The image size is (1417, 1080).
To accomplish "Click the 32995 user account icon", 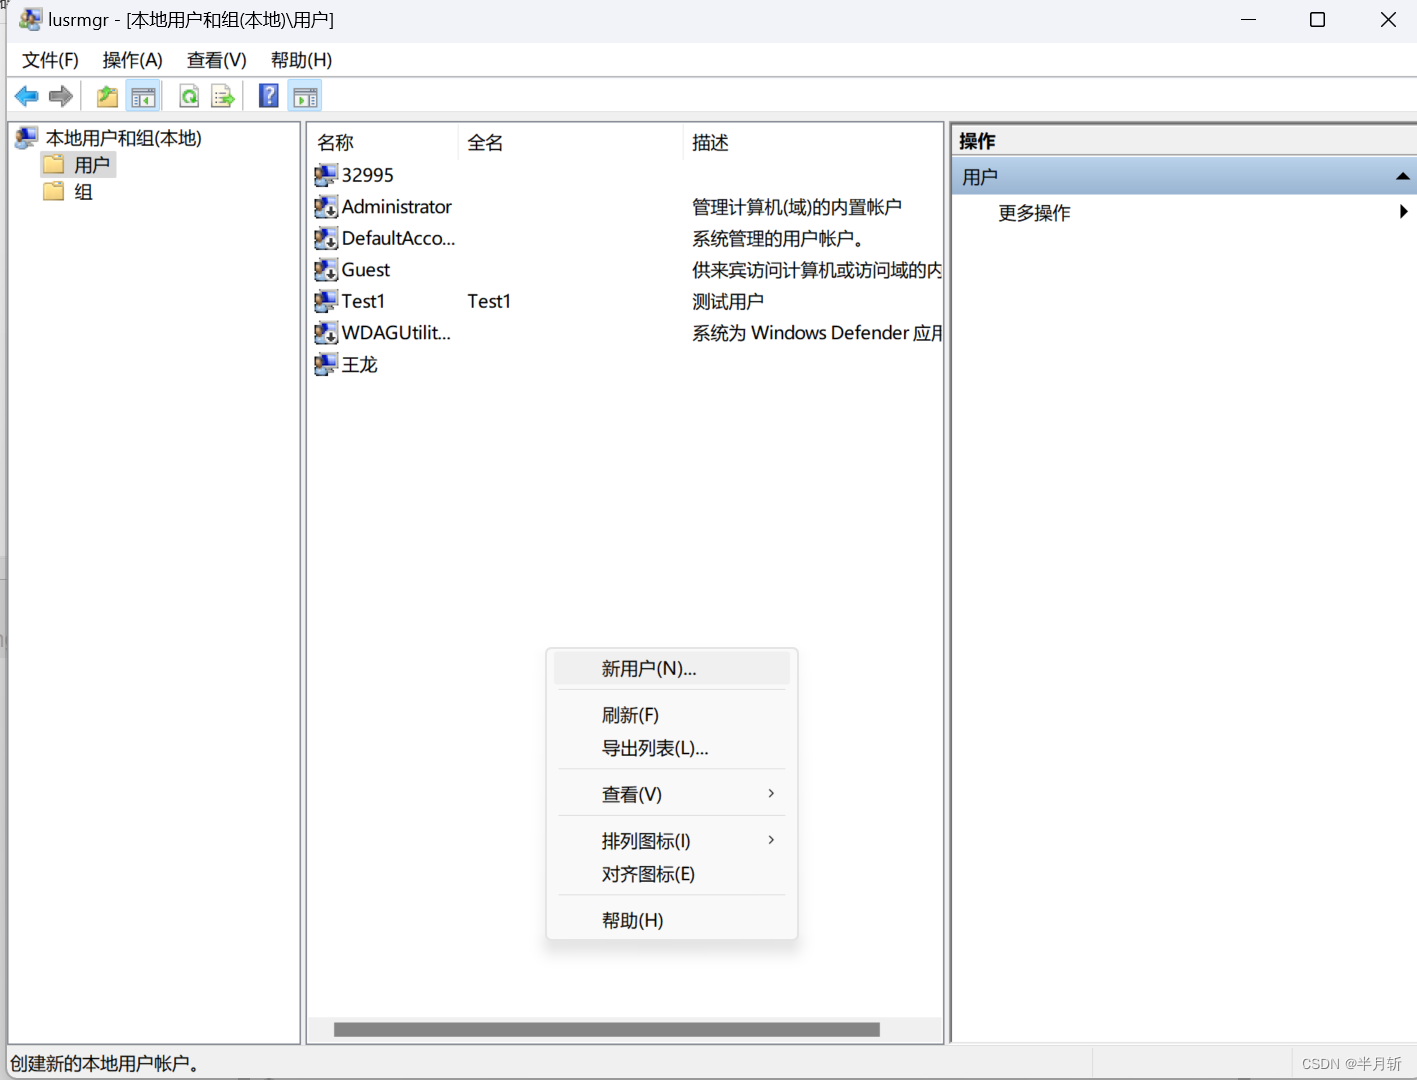I will (326, 175).
